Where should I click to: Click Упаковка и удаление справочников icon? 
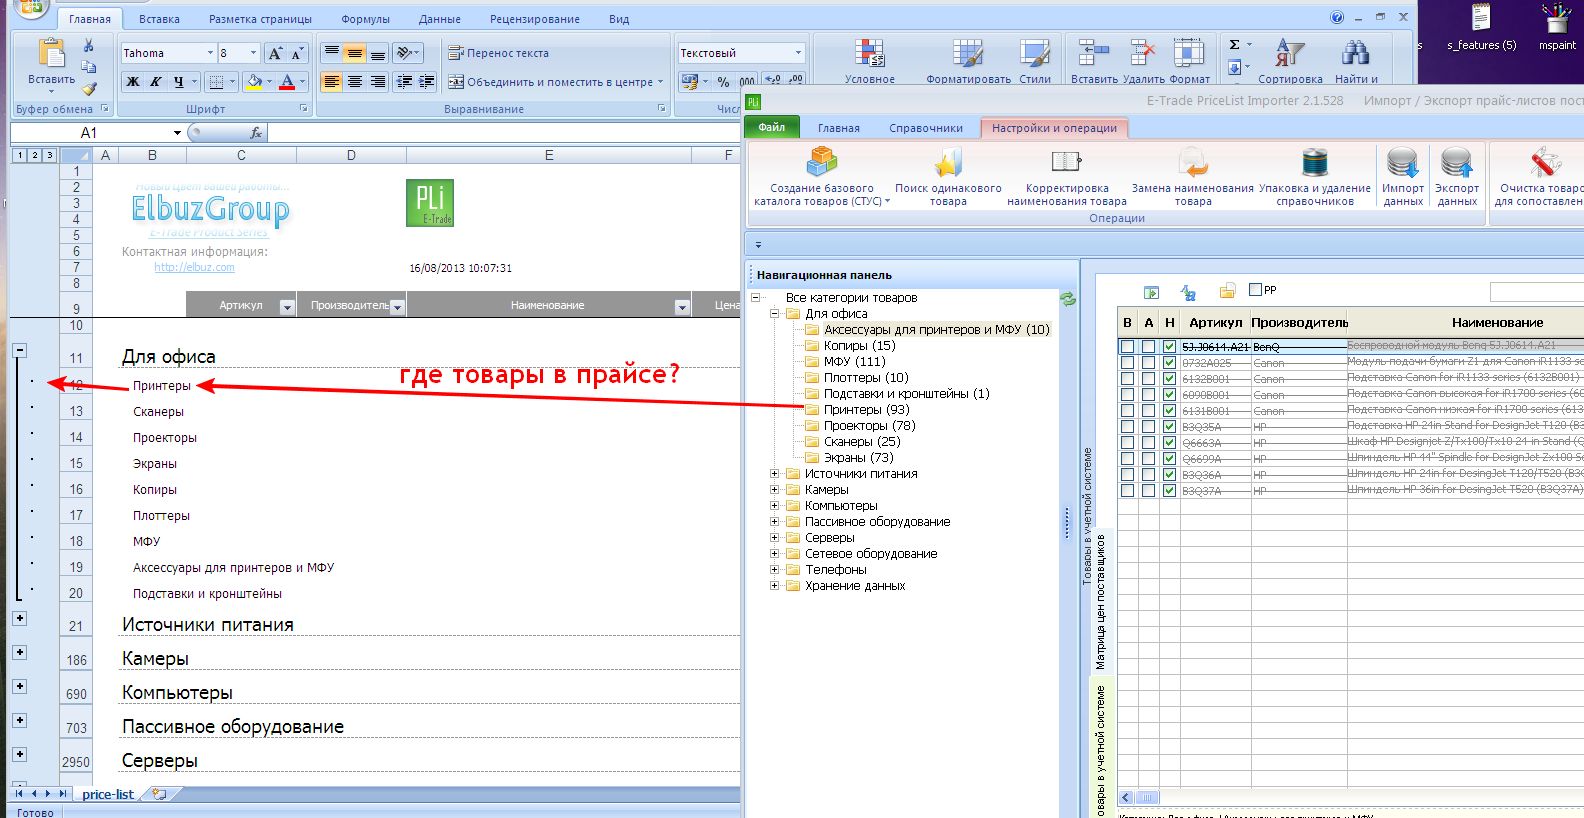click(x=1314, y=161)
